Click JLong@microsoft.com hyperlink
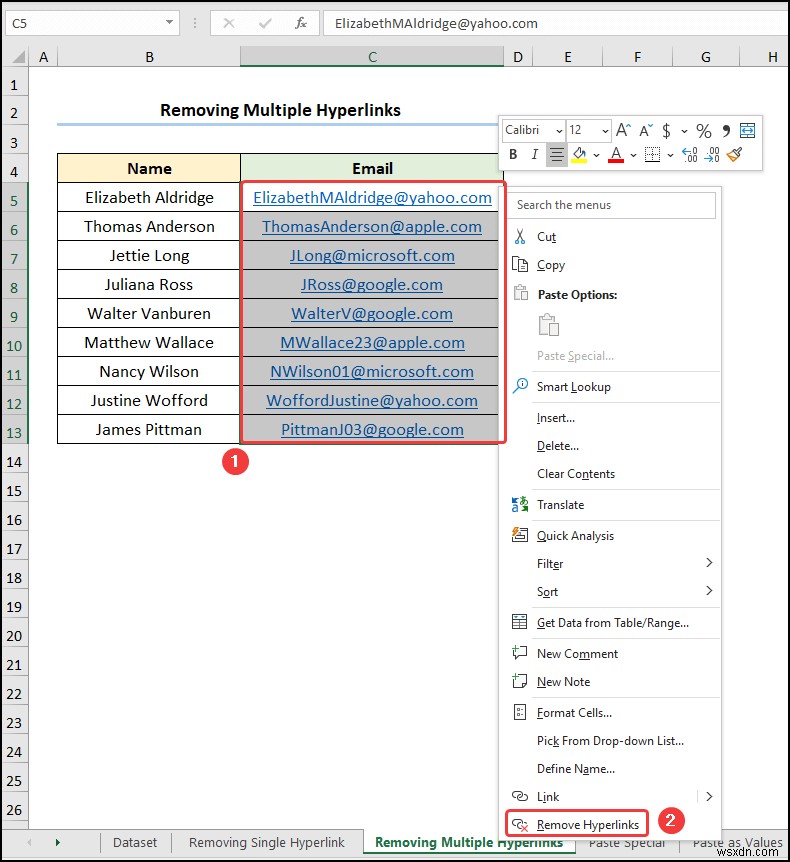This screenshot has height=862, width=790. (372, 256)
